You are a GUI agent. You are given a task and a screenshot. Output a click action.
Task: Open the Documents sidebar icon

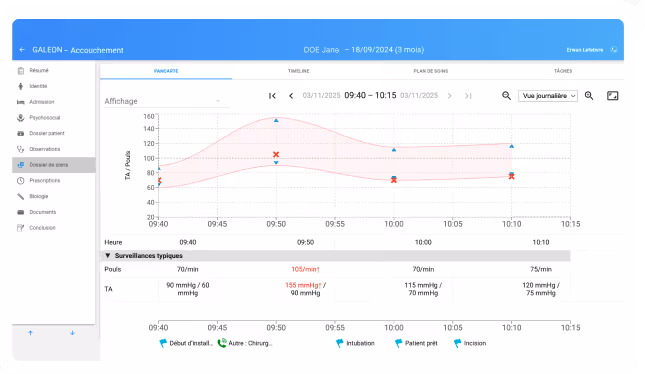(x=21, y=212)
